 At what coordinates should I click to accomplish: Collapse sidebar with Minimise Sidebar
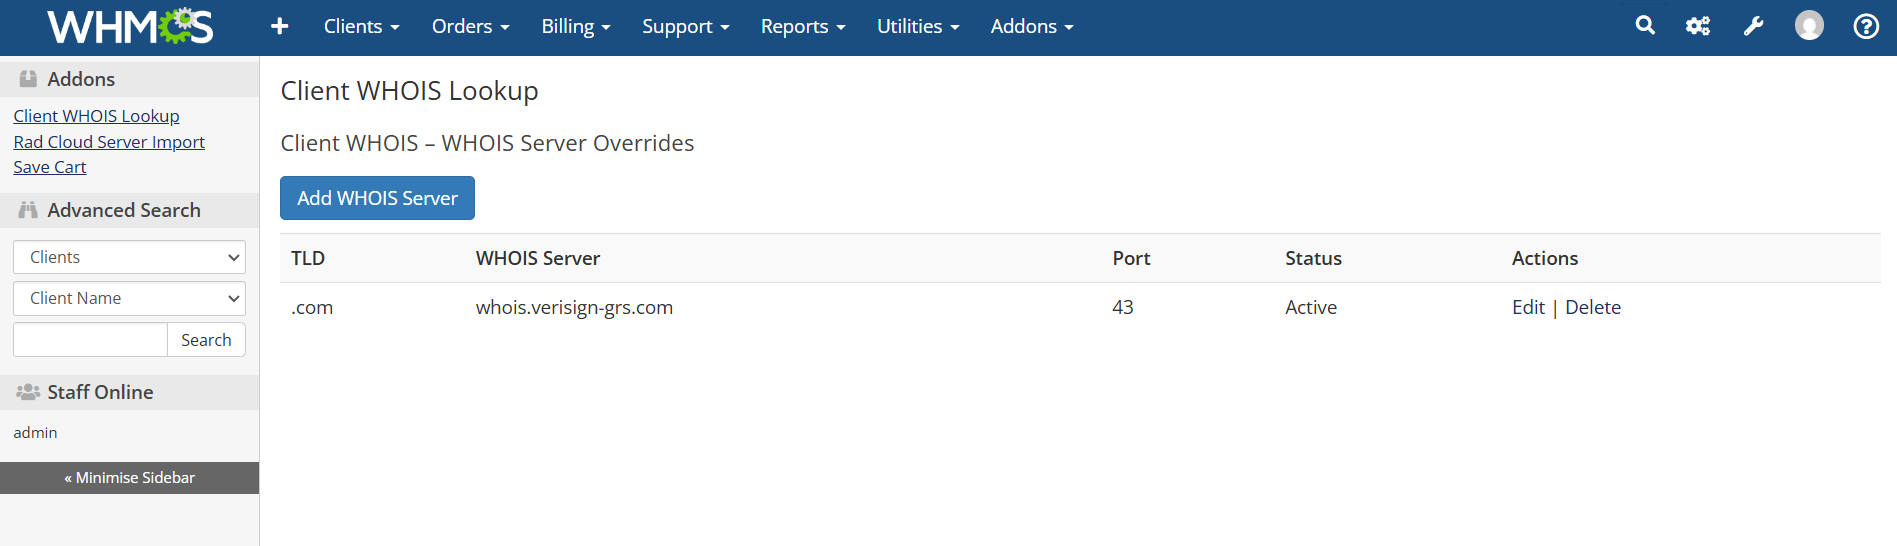tap(129, 478)
